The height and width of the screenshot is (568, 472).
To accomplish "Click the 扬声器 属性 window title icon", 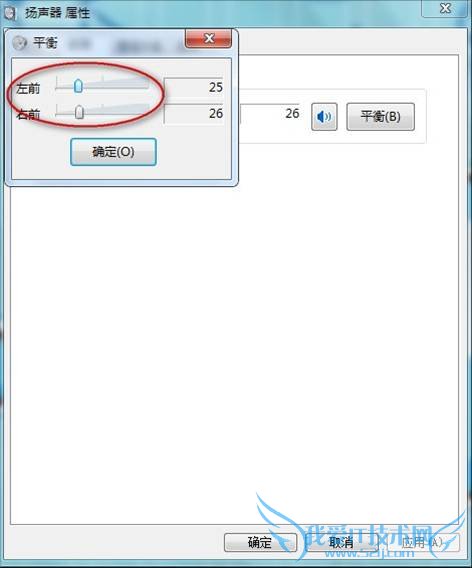I will tap(9, 13).
